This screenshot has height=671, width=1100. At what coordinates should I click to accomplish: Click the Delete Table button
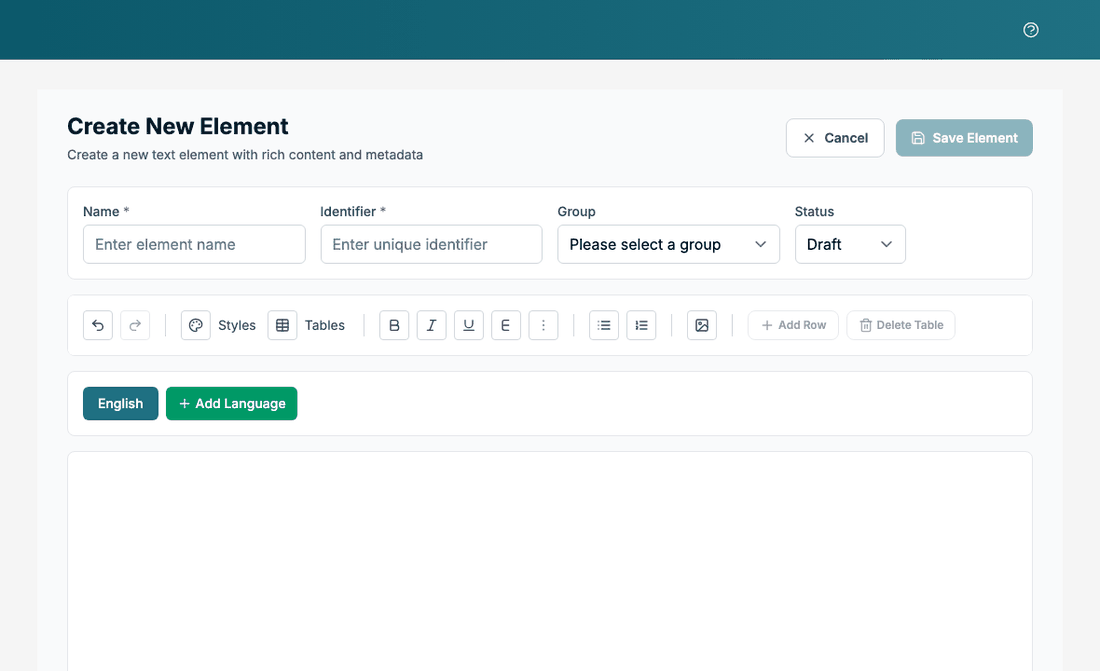(x=901, y=325)
